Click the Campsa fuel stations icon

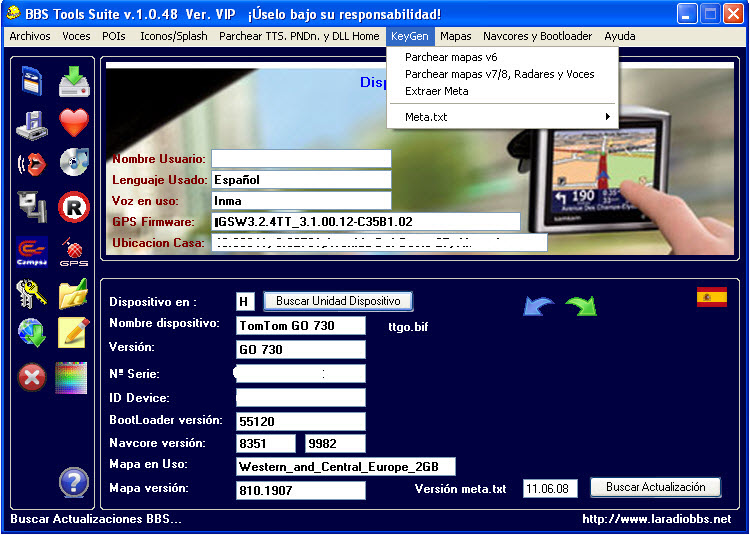click(x=32, y=251)
